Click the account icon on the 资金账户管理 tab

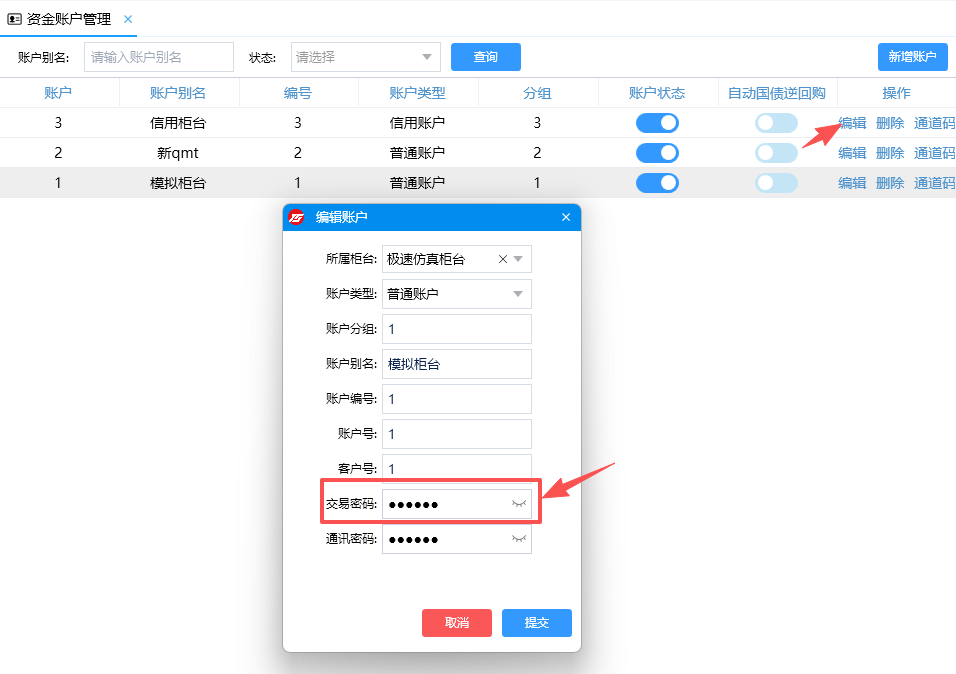[16, 18]
